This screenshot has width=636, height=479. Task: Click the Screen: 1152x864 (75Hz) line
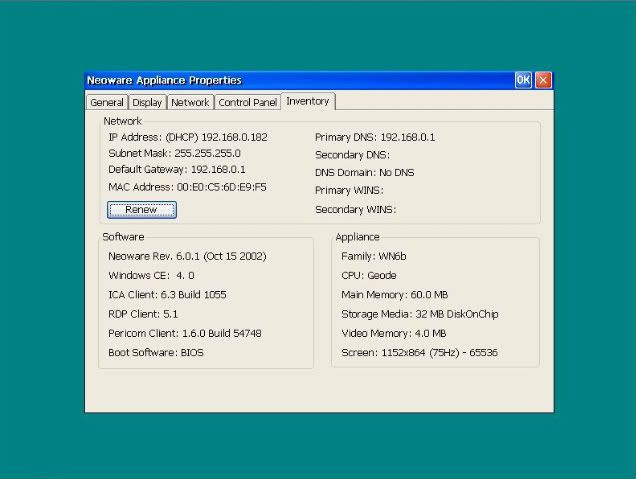click(419, 352)
